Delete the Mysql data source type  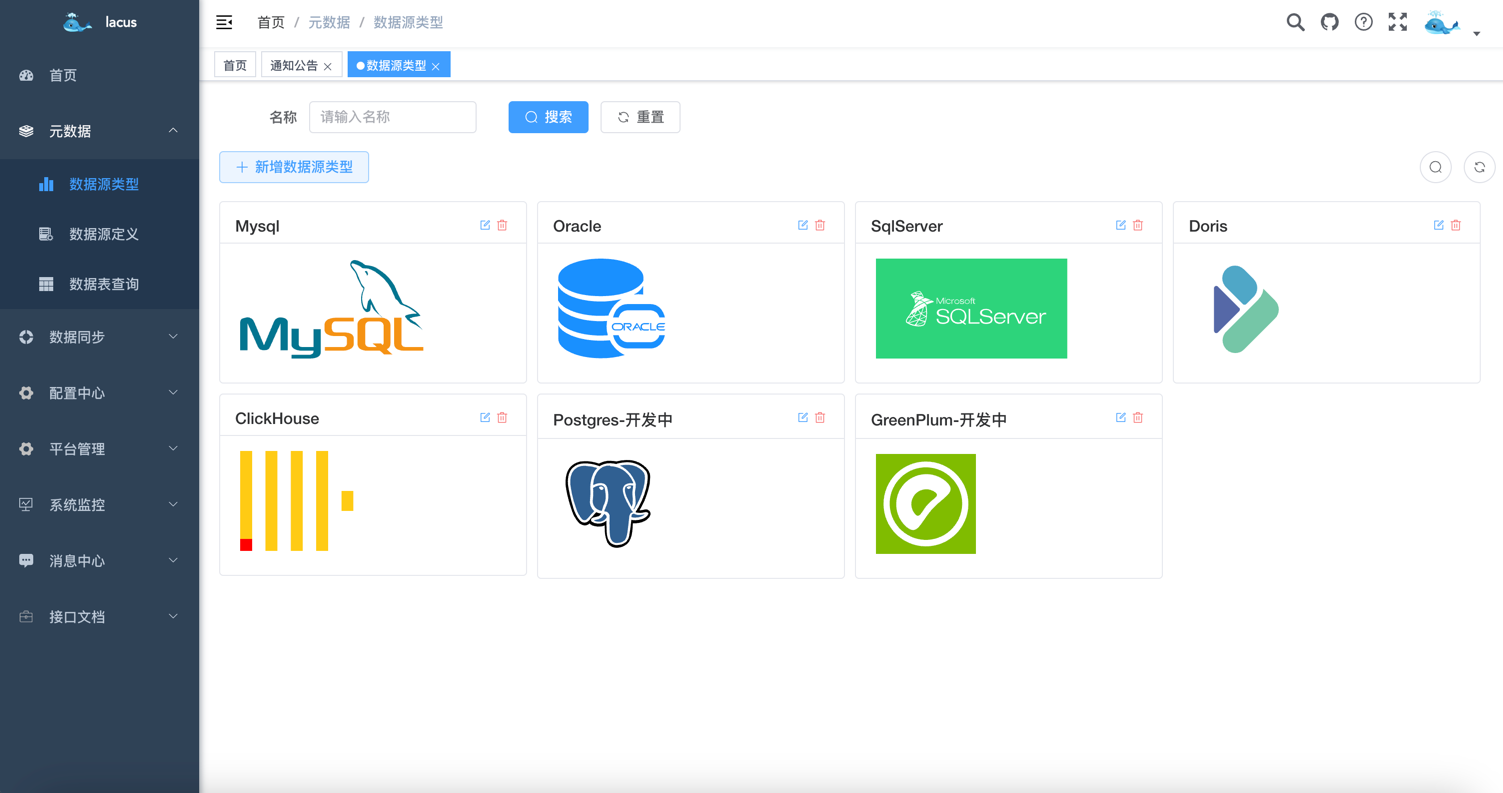[502, 225]
